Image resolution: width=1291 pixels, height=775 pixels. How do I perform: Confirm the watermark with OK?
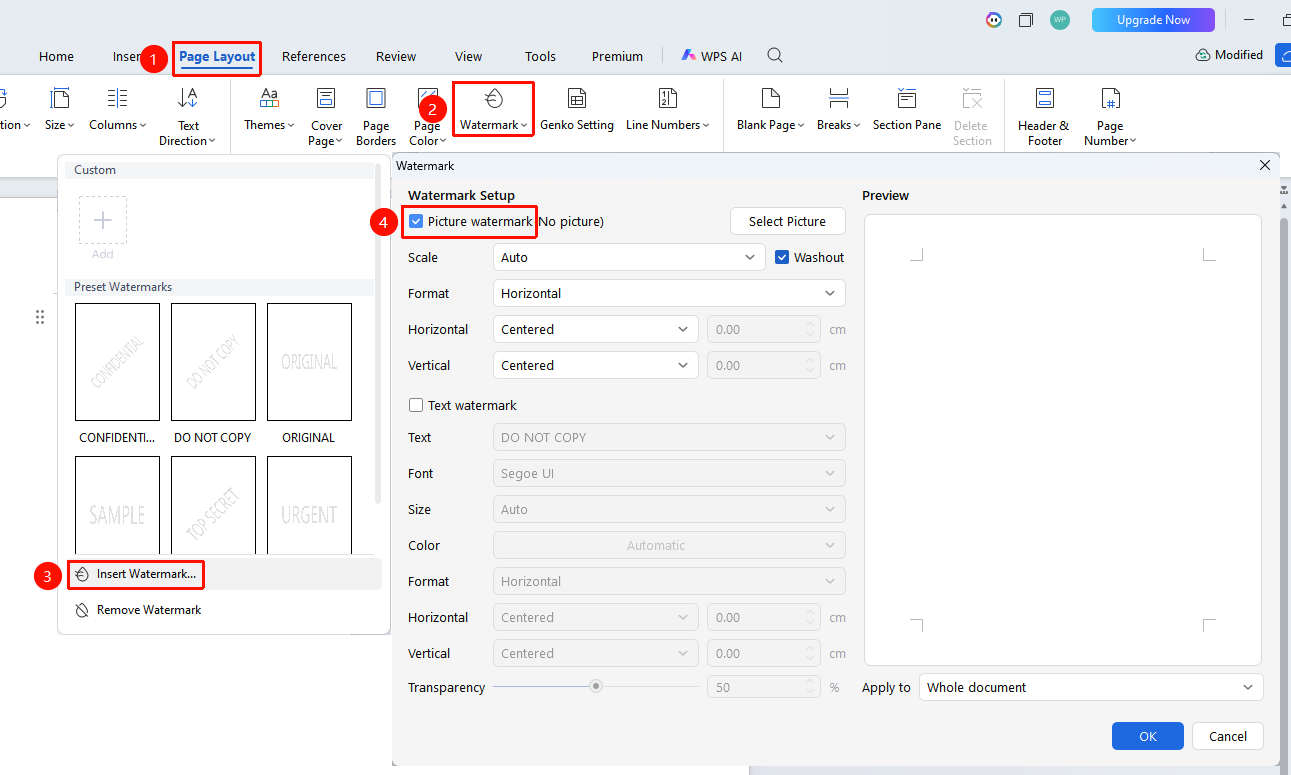1148,736
